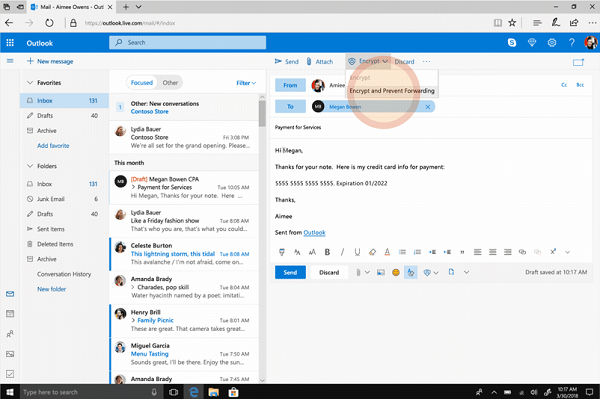Screen dimensions: 600x399
Task: Expand the attach options arrow next to paperclip
Action: pyautogui.click(x=367, y=272)
